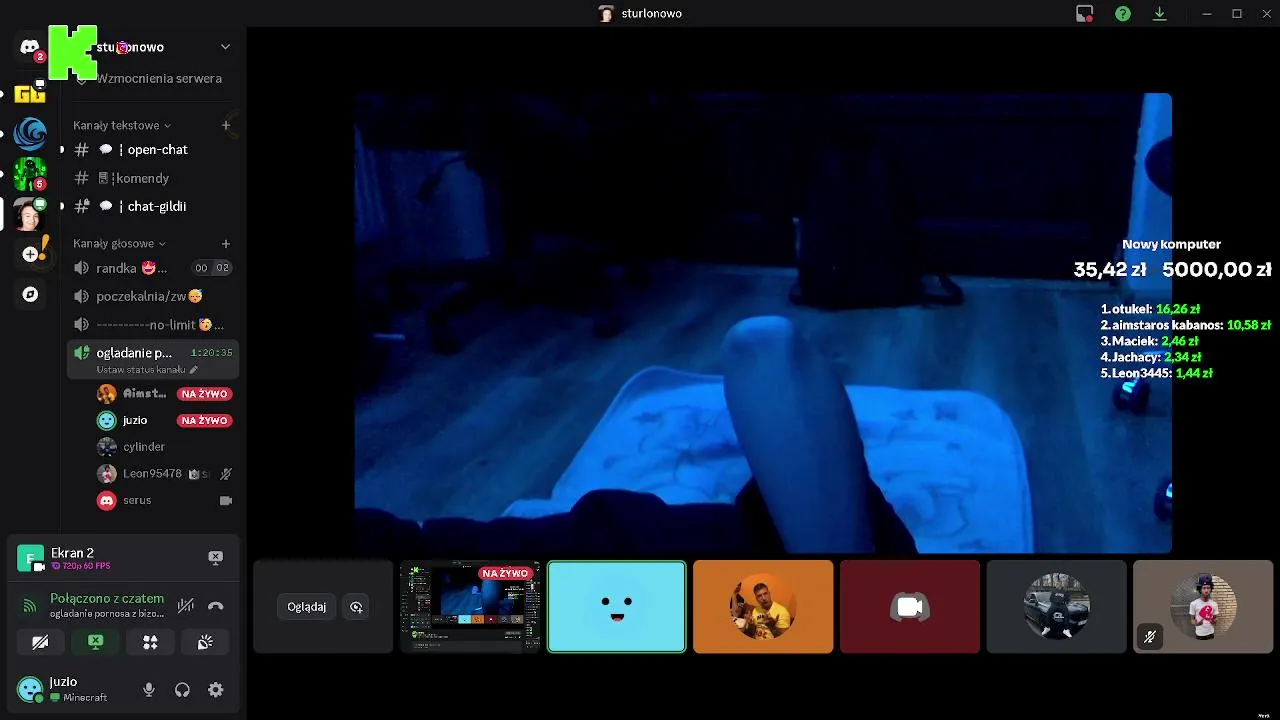1280x720 pixels.
Task: Create a voice channel with the plus icon
Action: click(226, 243)
